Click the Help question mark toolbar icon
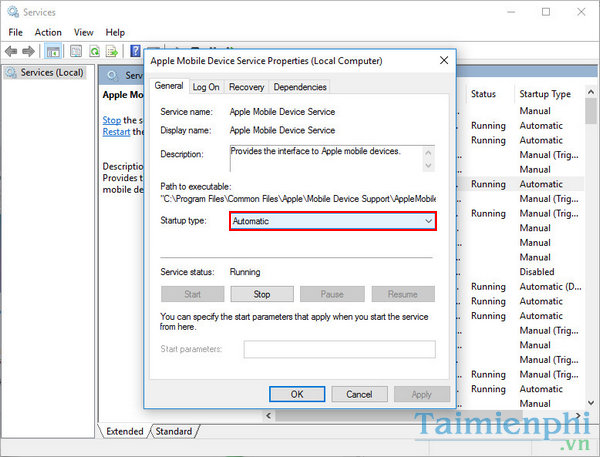Screen dimensions: 600x457 click(135, 51)
